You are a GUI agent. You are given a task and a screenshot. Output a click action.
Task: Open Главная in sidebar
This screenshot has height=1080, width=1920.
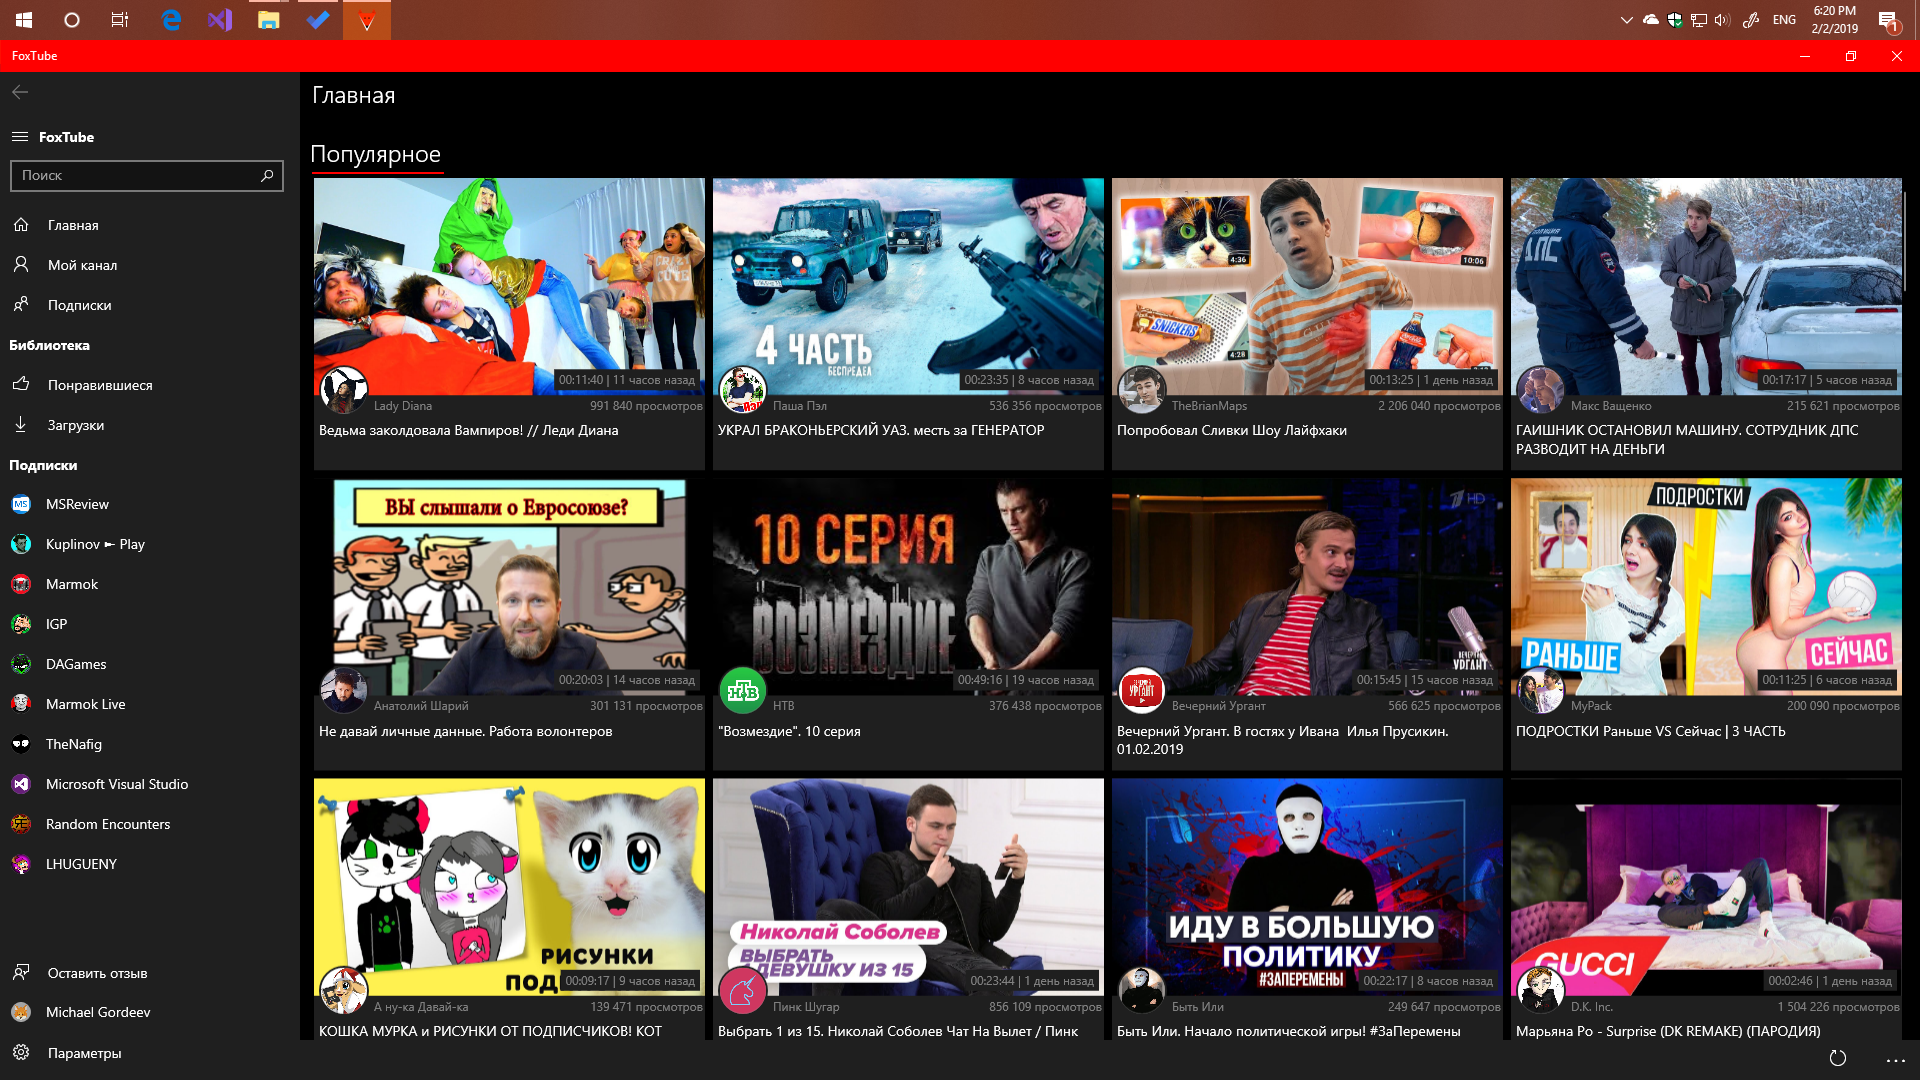coord(73,225)
